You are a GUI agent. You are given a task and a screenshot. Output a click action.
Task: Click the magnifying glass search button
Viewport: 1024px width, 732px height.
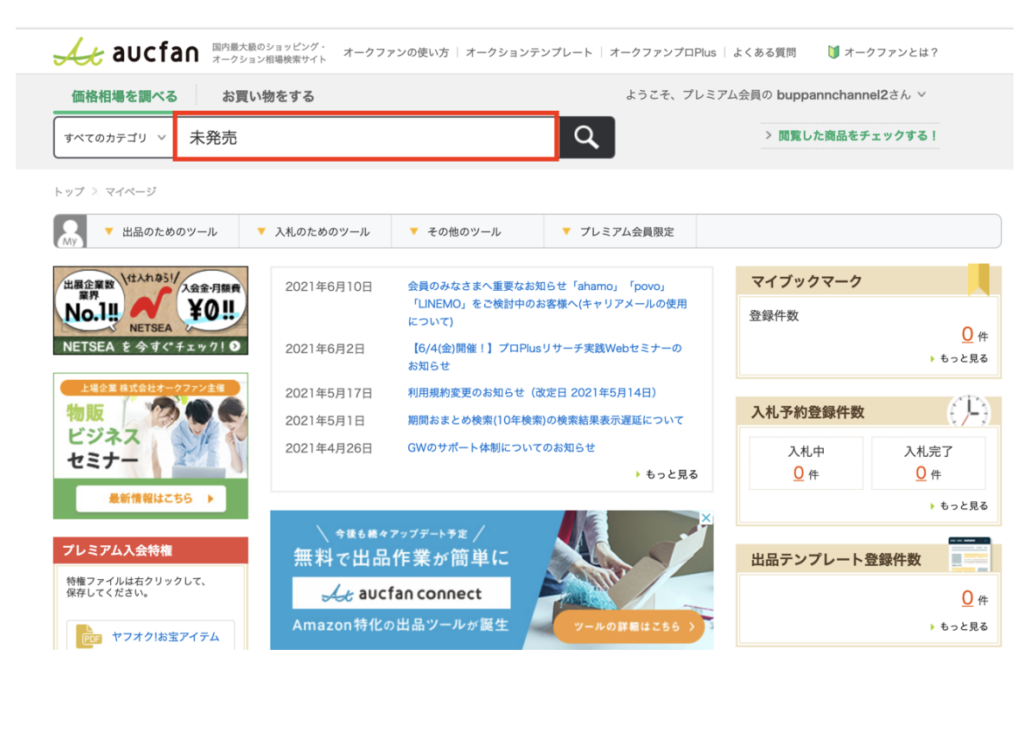586,138
